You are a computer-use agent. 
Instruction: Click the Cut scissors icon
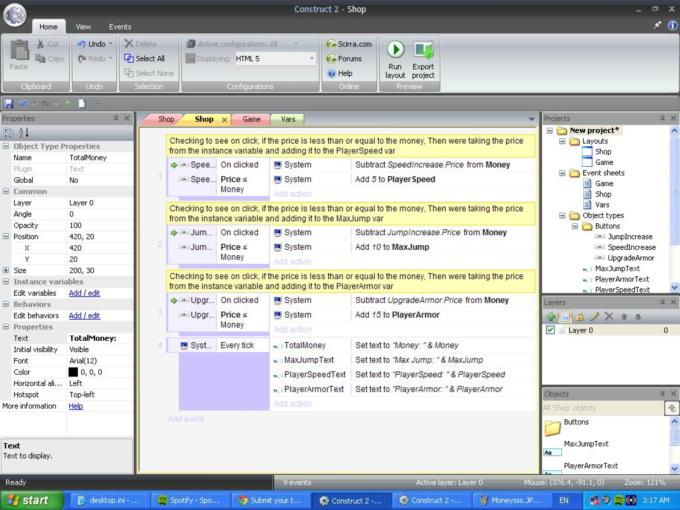(x=40, y=44)
